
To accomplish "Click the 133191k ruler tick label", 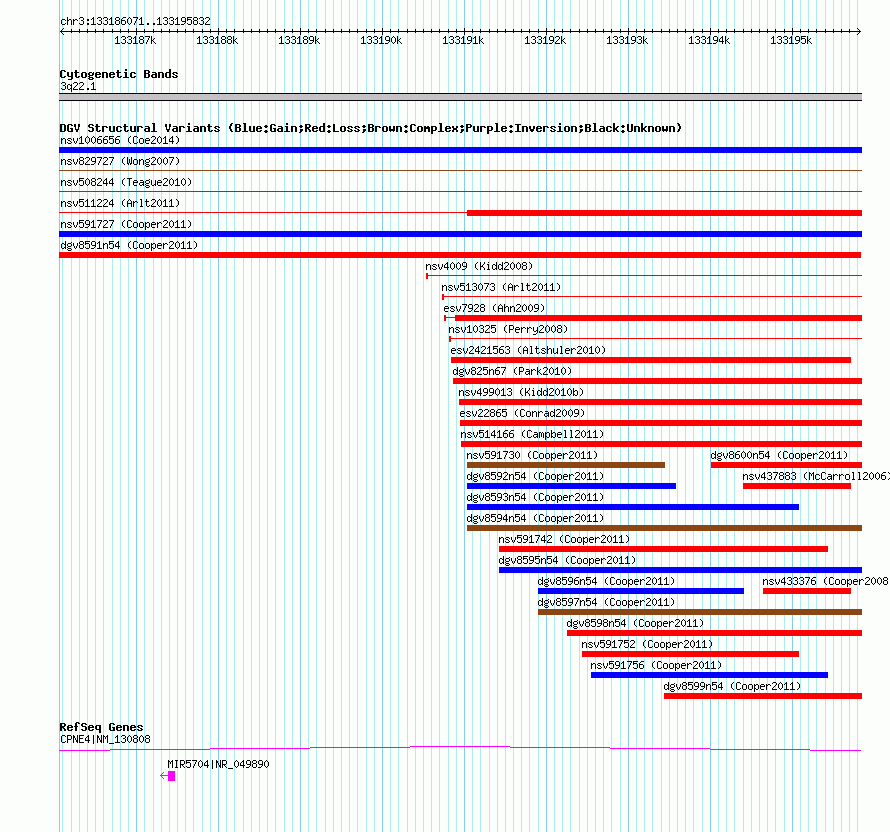I will [463, 40].
